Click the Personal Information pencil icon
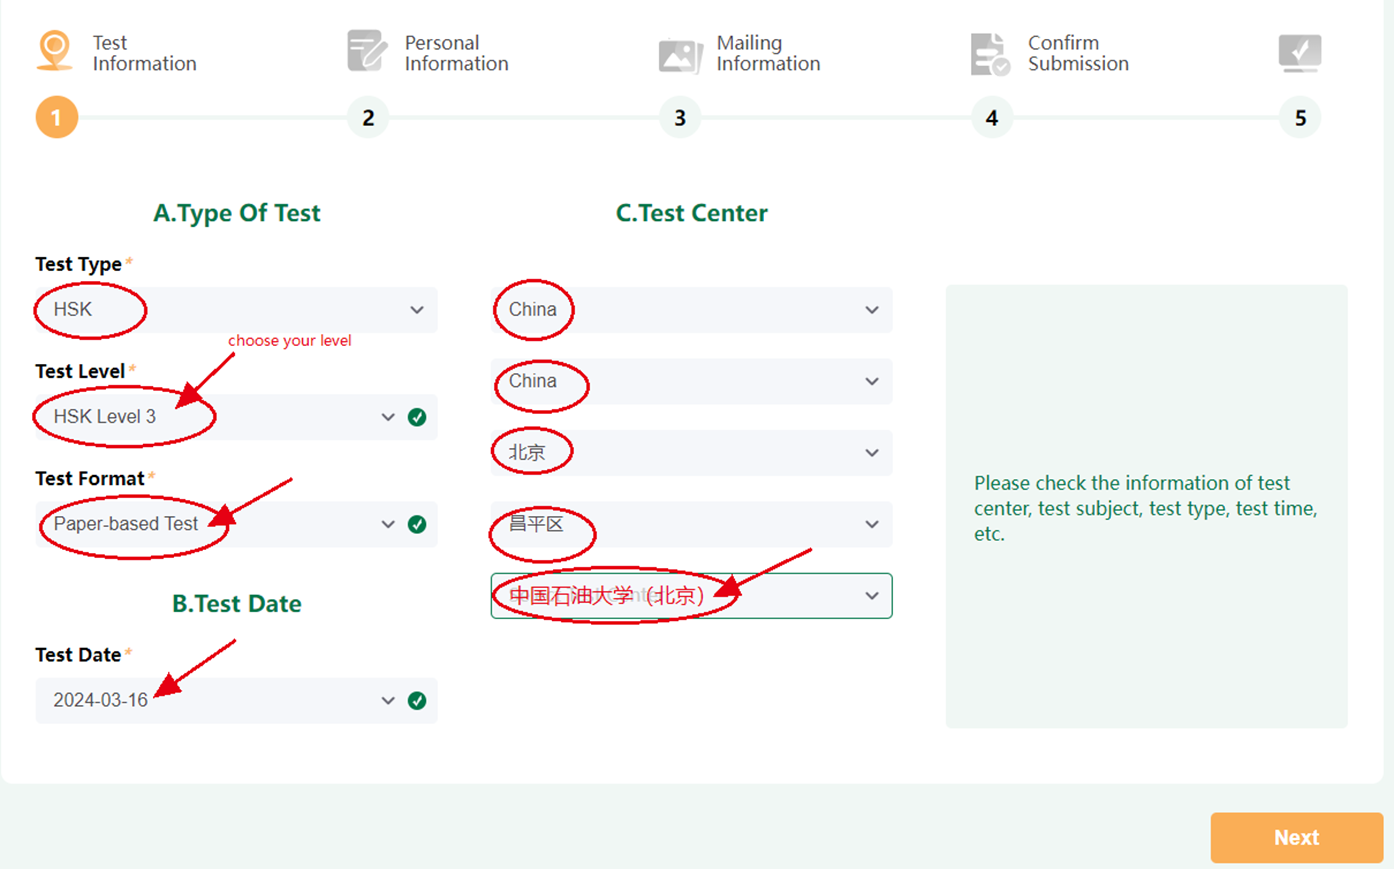The image size is (1394, 869). 366,51
